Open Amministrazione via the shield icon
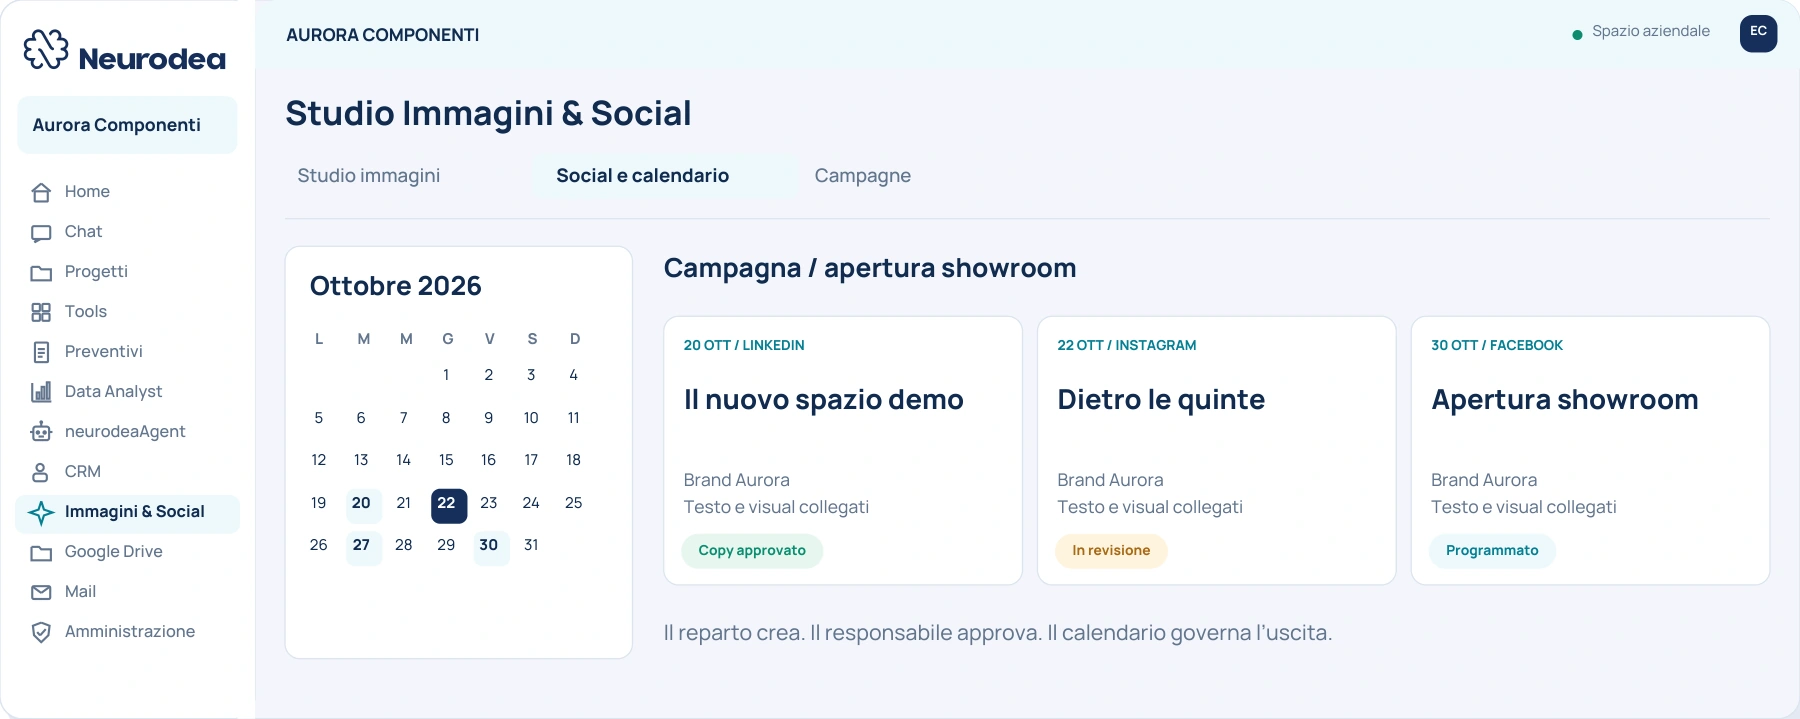Viewport: 1800px width, 719px height. 41,632
